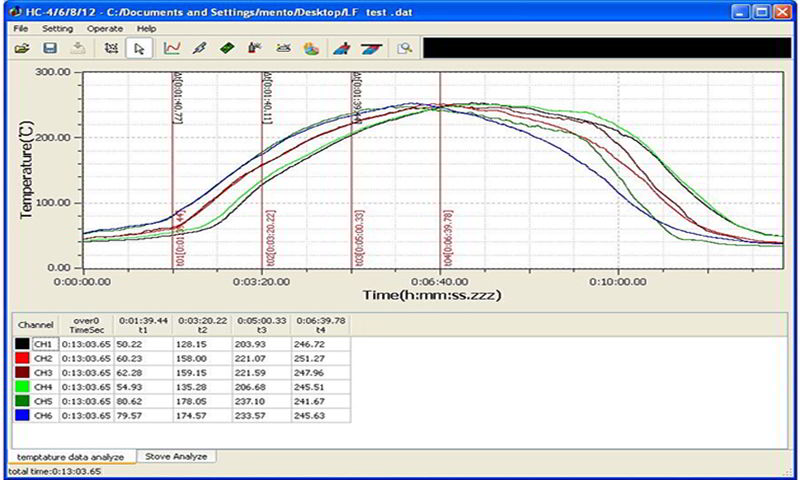Click the red bottle-shaped toolbar icon
This screenshot has height=480, width=800.
(x=254, y=48)
